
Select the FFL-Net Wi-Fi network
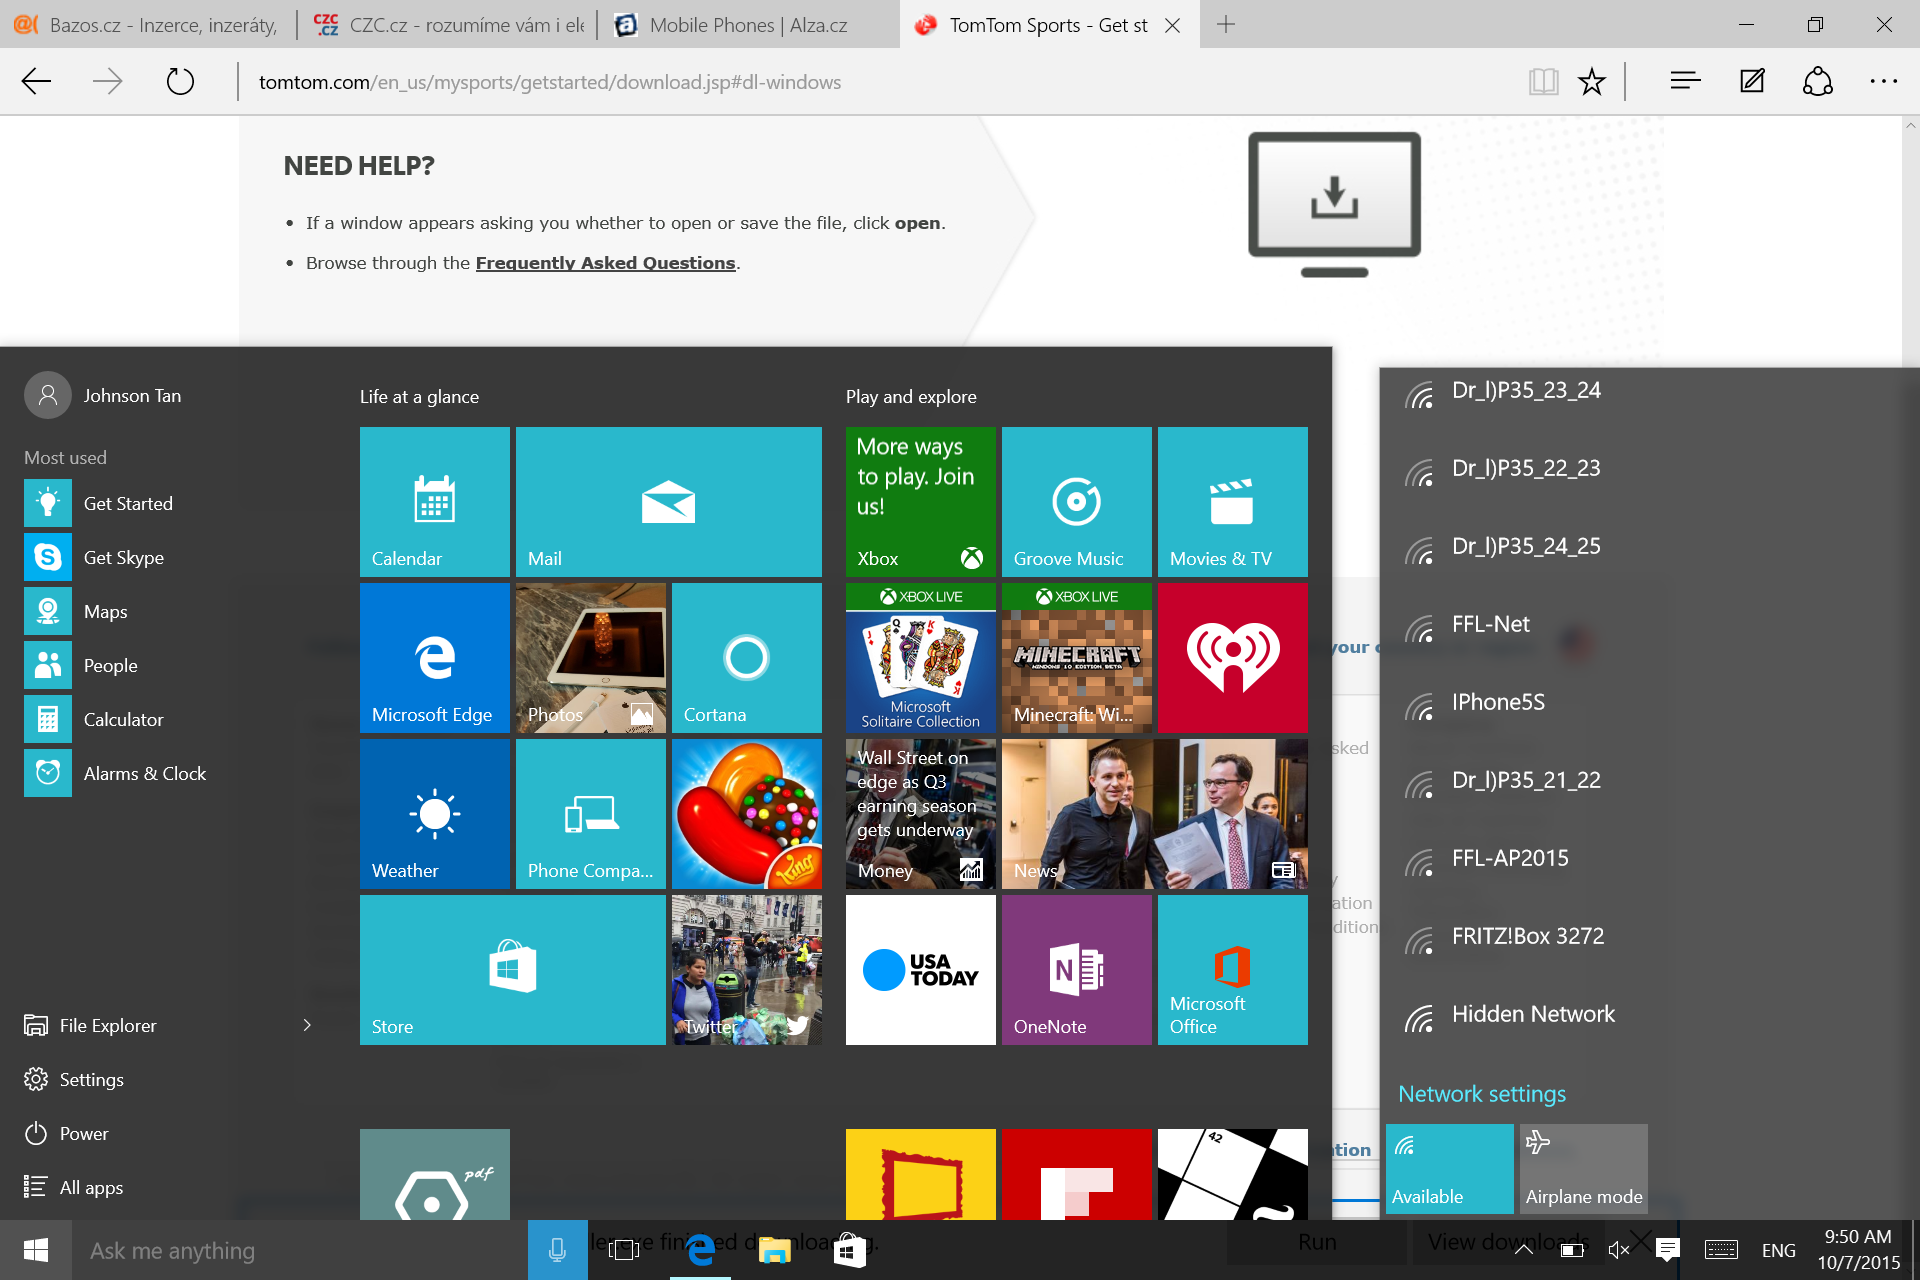[1650, 625]
